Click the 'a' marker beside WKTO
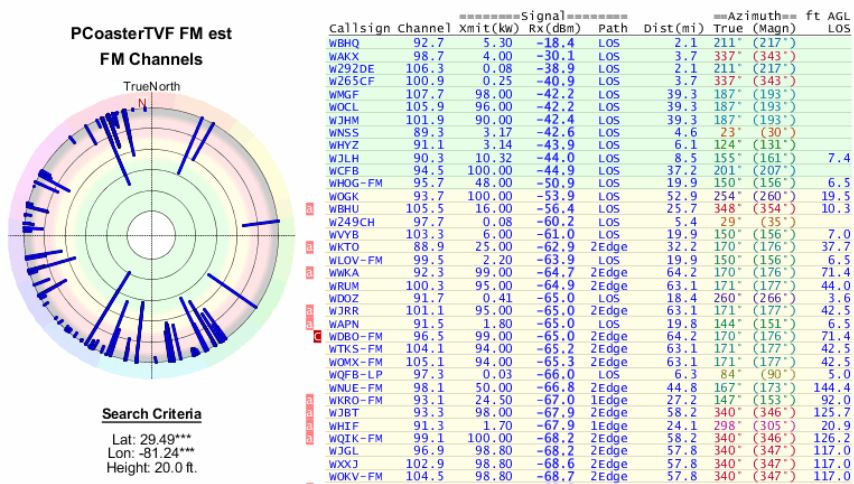This screenshot has width=854, height=484. point(311,246)
